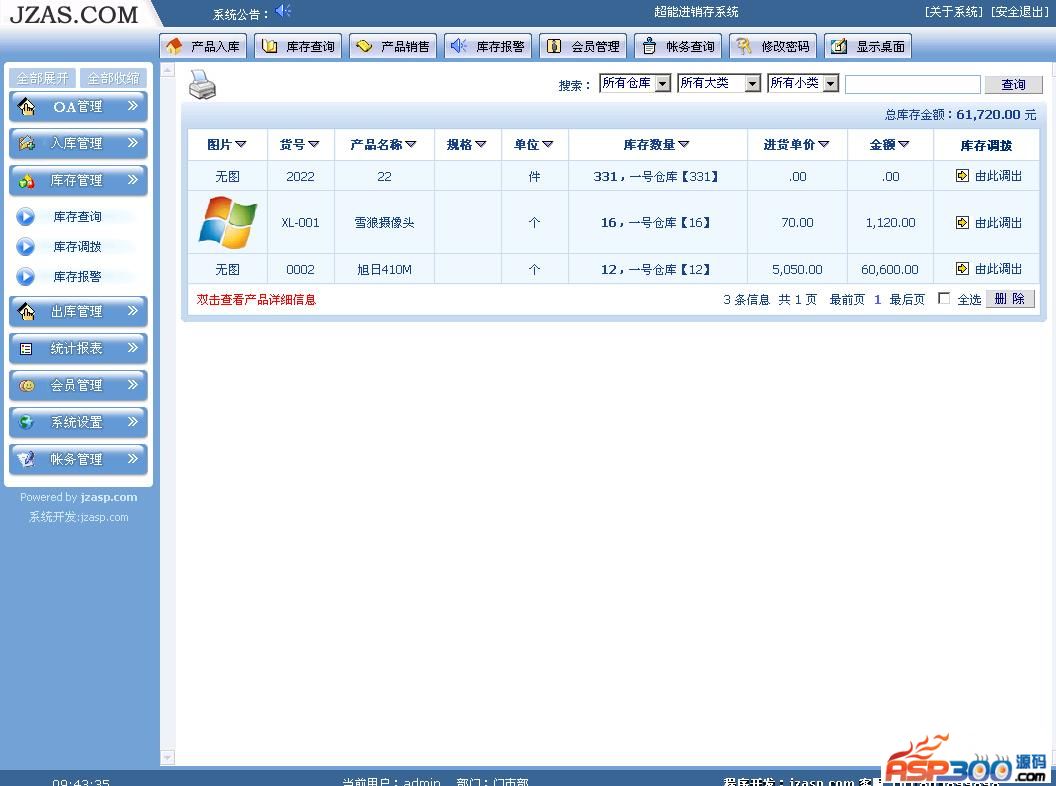
Task: Open 产品入库 from the top toolbar
Action: coord(203,46)
